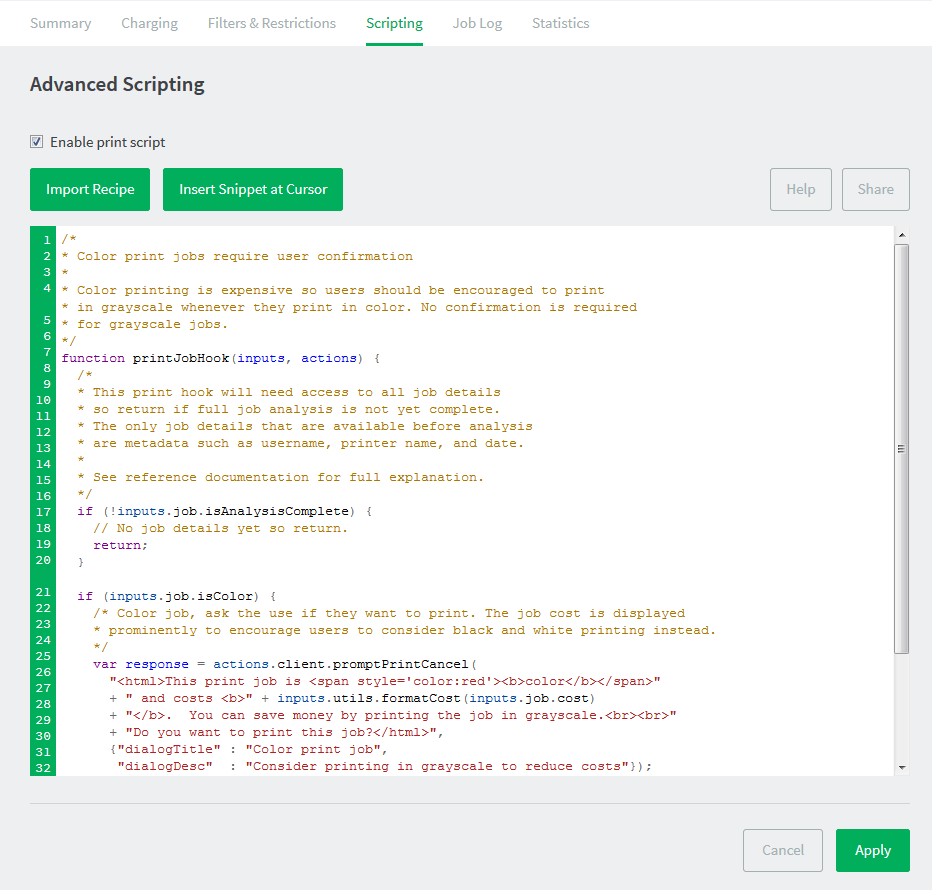
Task: Click '* for grayscale jobs.' comment line
Action: (144, 325)
